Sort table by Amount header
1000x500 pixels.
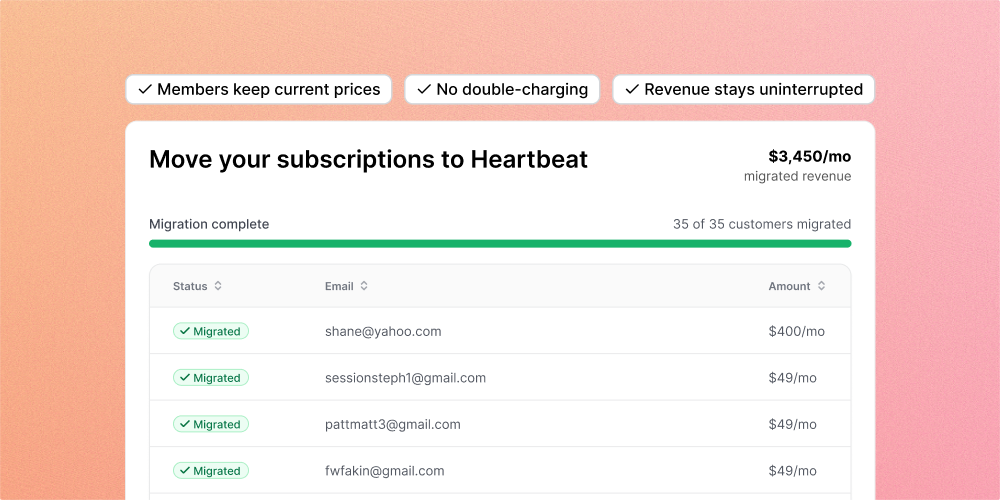coord(789,286)
